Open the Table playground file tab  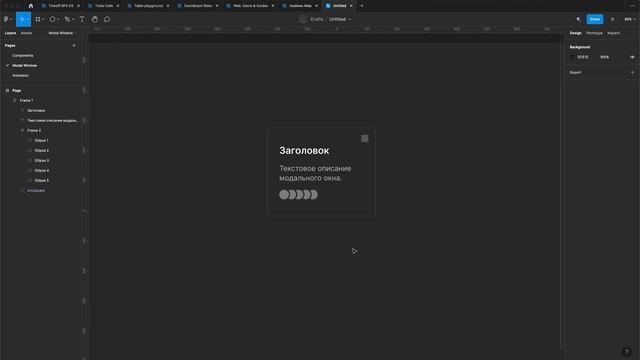point(149,6)
